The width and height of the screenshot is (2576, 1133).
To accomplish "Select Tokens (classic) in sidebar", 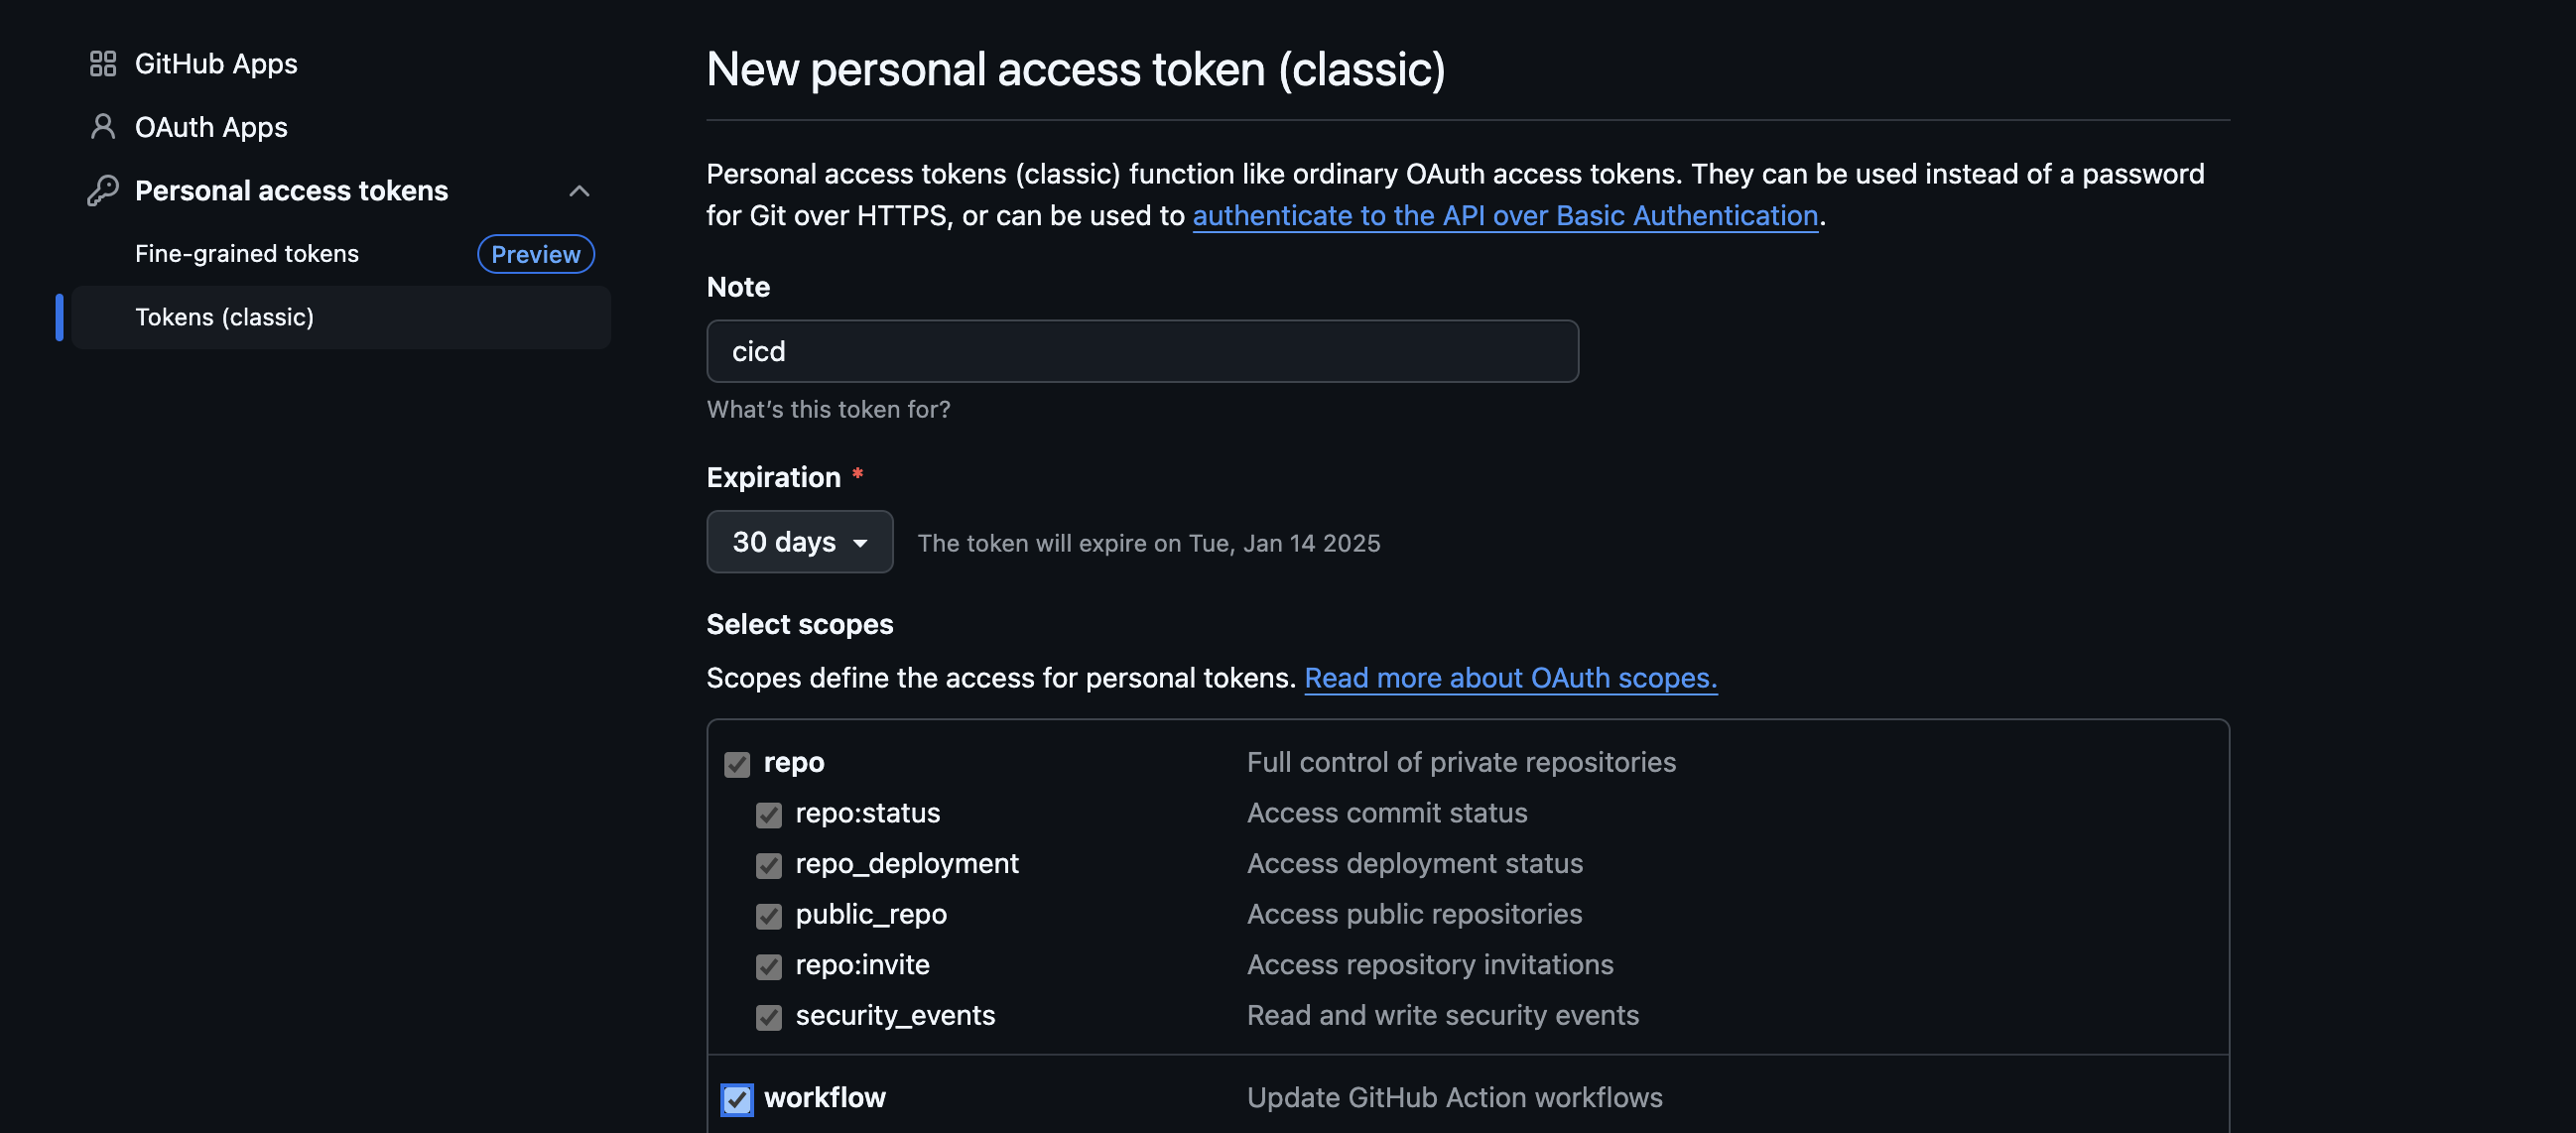I will coord(225,317).
